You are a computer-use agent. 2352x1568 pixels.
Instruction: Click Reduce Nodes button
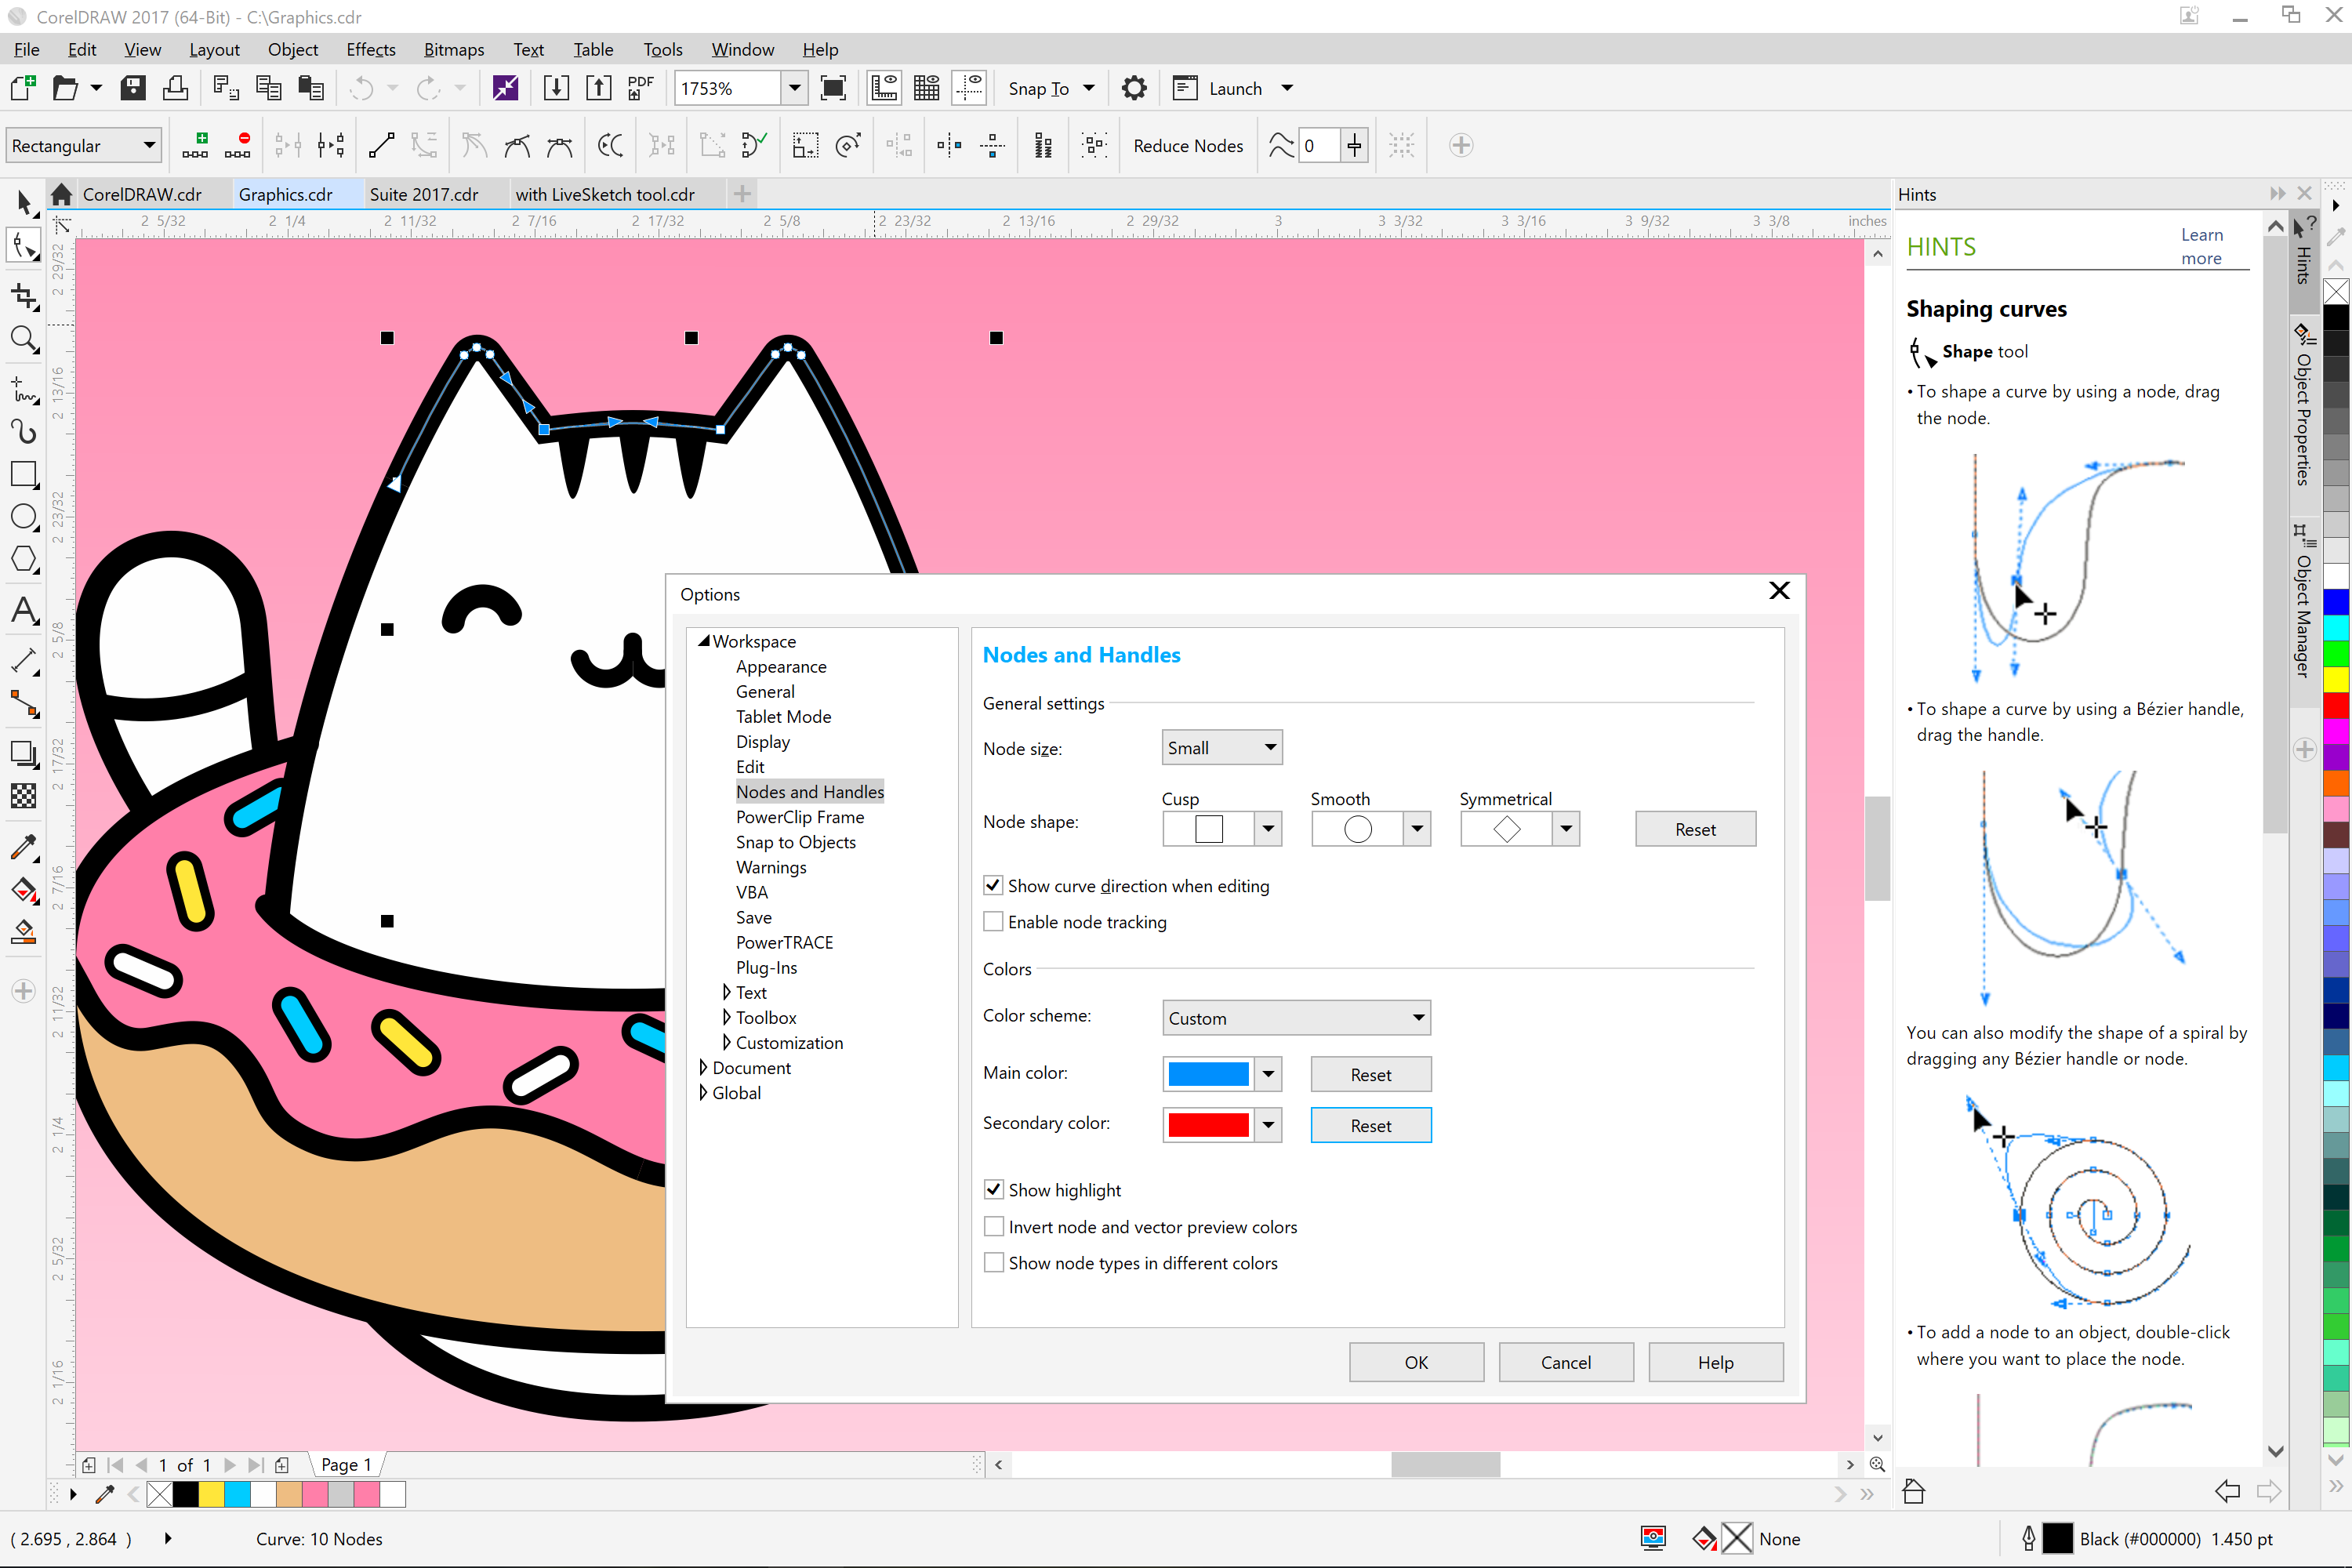(1188, 145)
